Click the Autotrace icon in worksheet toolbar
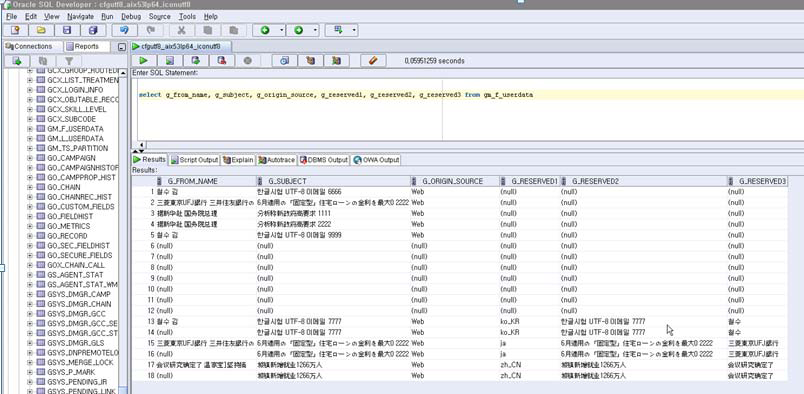804x394 pixels. point(336,61)
